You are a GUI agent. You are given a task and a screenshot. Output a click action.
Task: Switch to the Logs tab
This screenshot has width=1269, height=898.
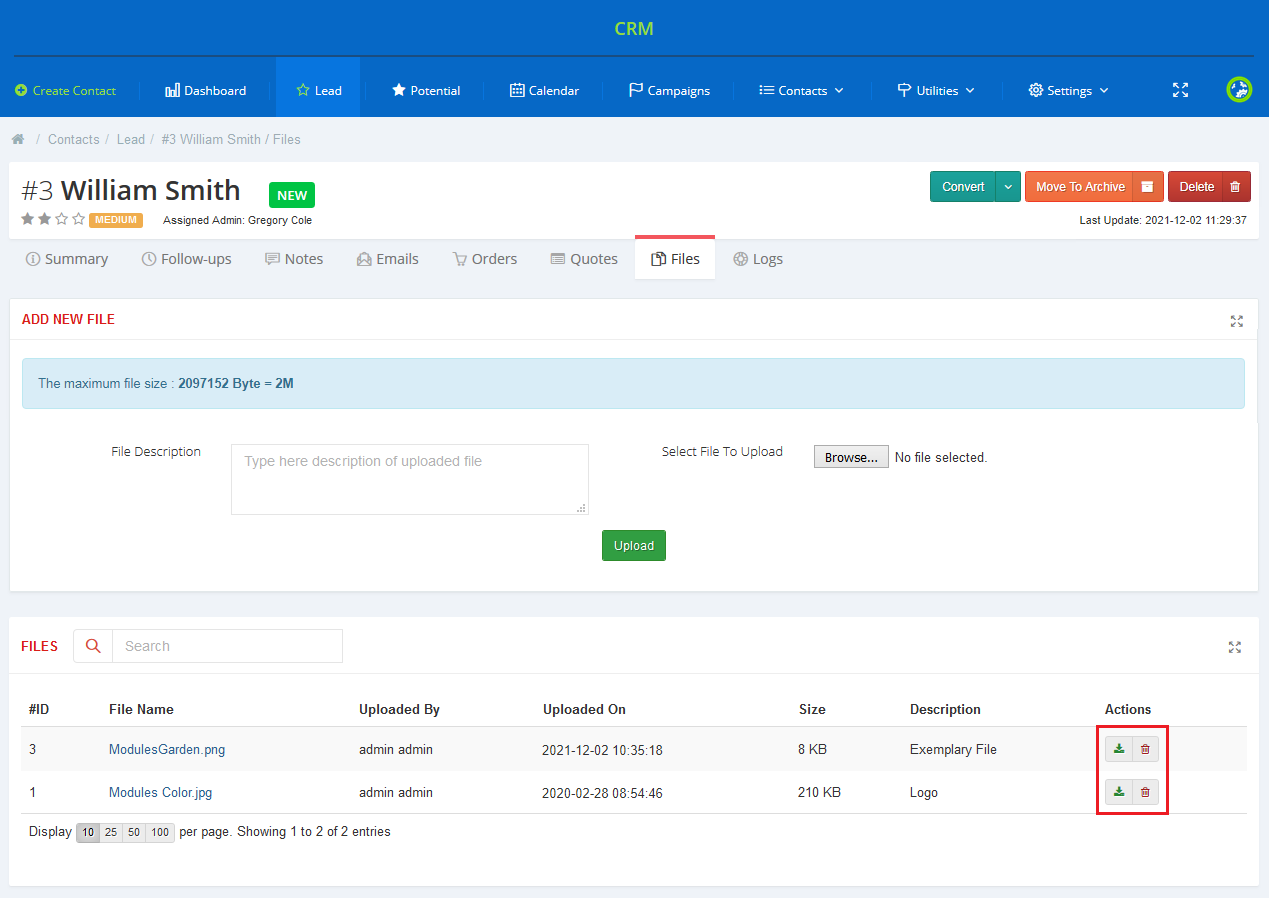point(758,259)
